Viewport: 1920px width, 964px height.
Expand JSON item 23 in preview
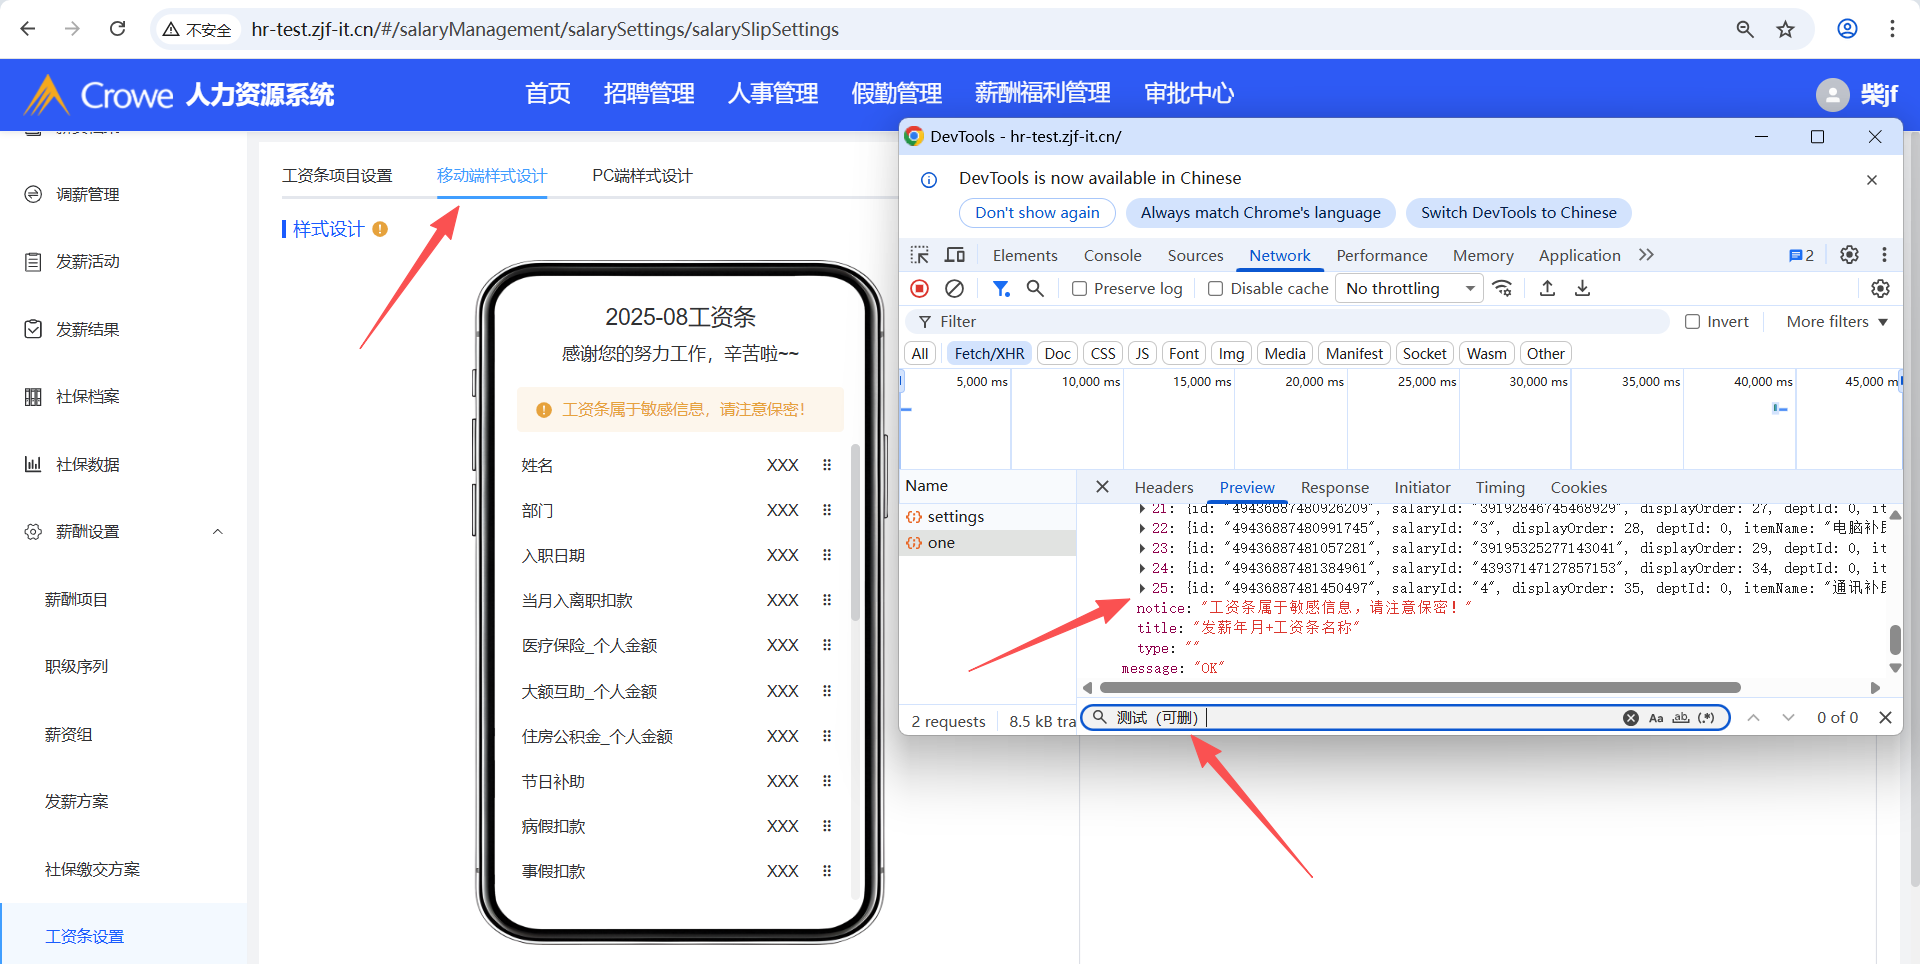[x=1143, y=548]
